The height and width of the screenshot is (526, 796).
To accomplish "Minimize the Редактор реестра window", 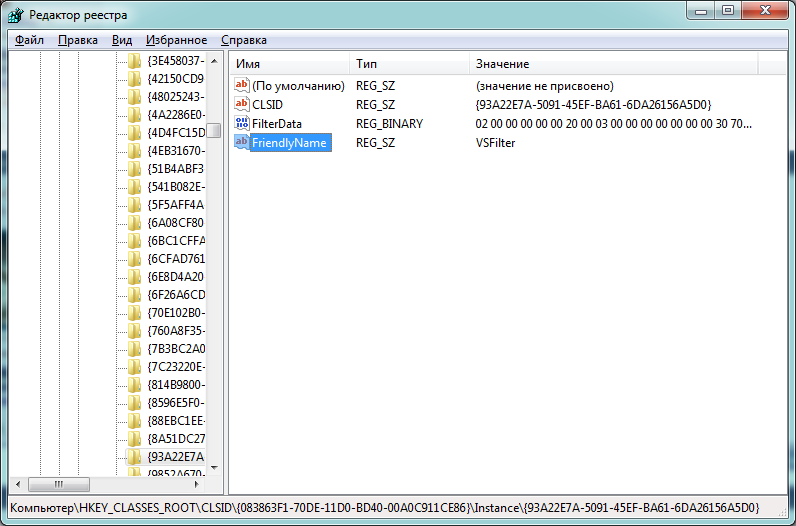I will [x=702, y=10].
